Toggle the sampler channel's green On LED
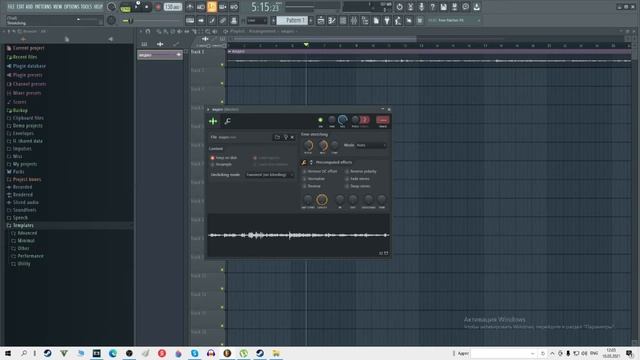 point(320,120)
